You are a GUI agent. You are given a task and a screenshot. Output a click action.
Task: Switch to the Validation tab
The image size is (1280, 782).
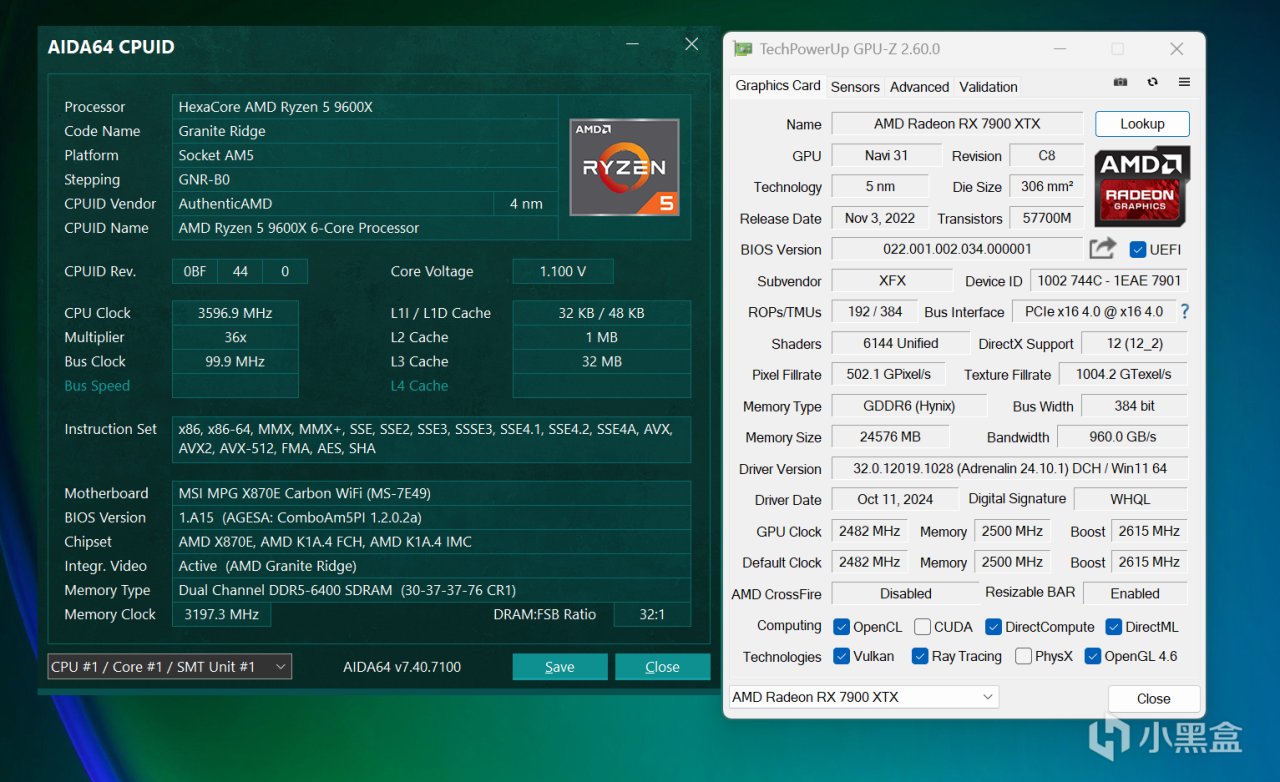click(988, 87)
